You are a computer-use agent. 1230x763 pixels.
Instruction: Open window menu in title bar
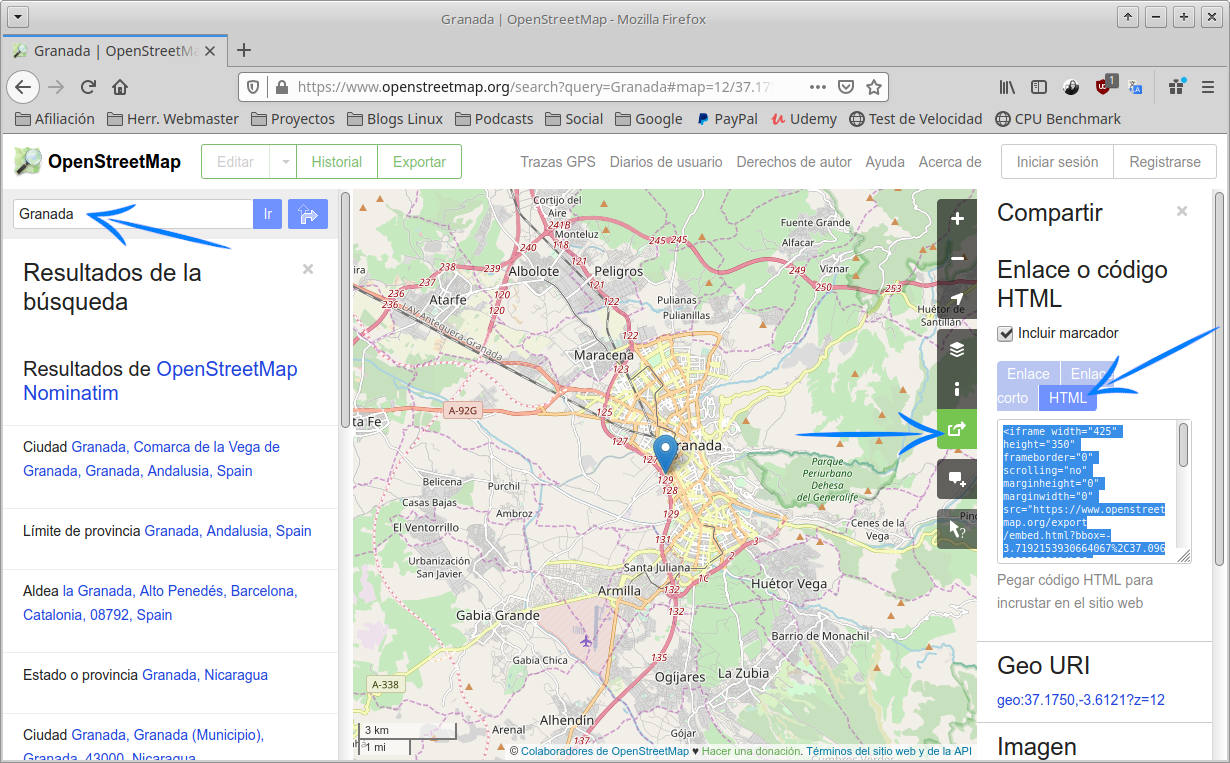point(19,17)
